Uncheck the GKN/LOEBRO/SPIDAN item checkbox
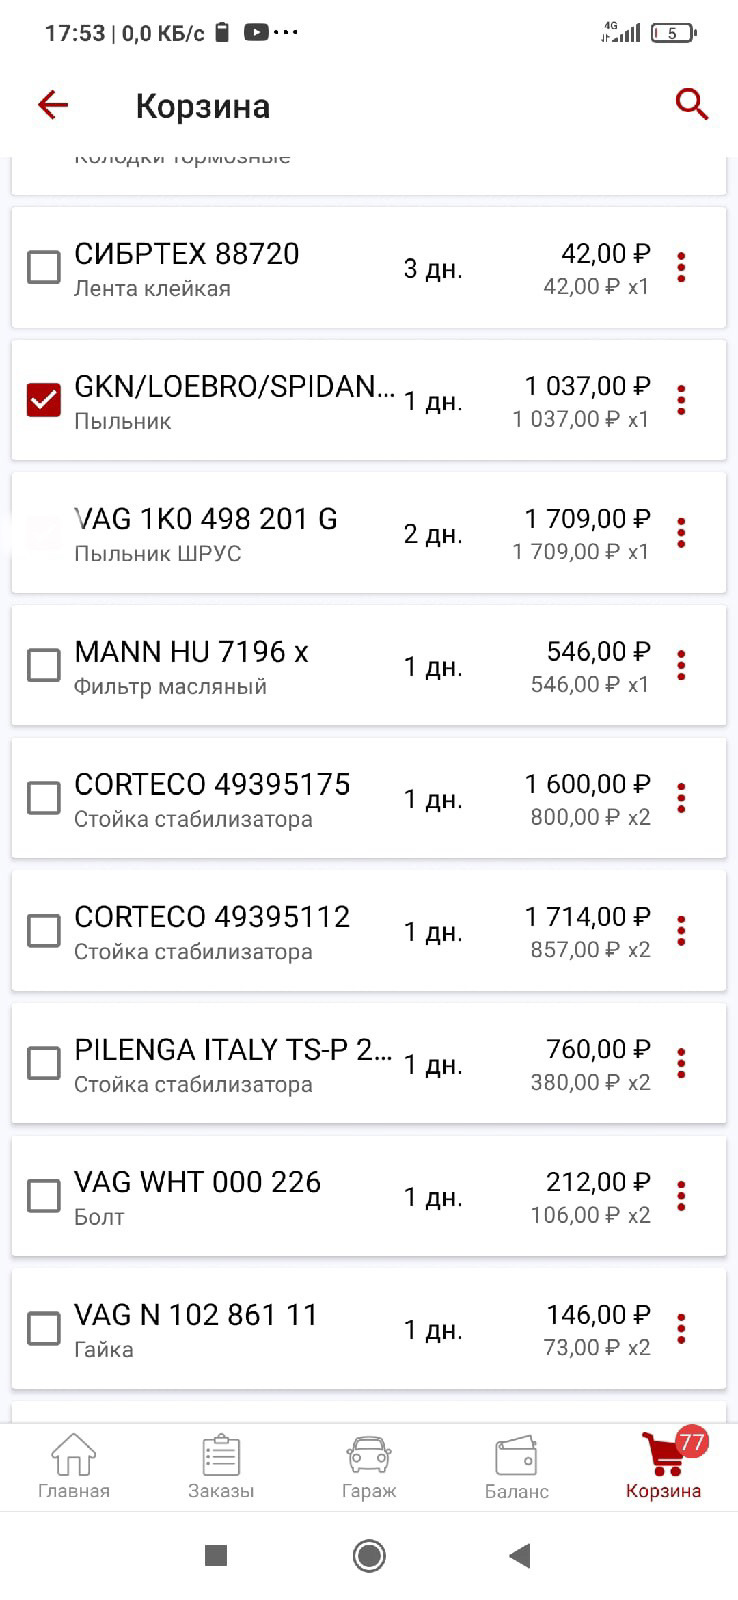This screenshot has height=1600, width=738. pyautogui.click(x=44, y=400)
